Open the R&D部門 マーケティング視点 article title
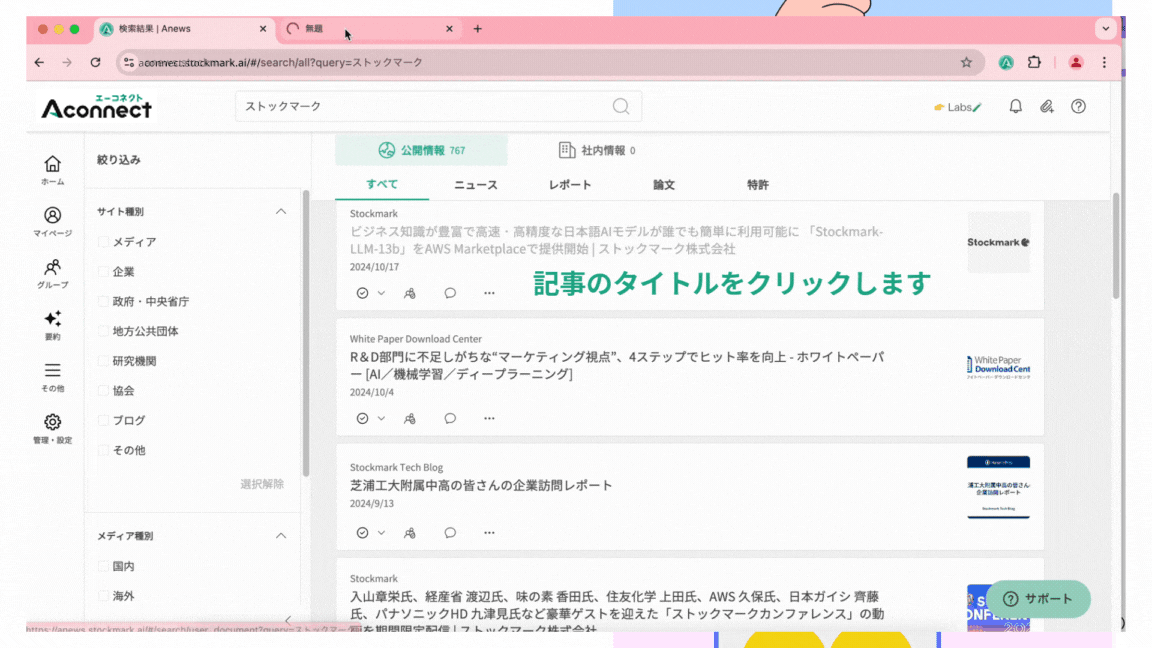This screenshot has height=648, width=1152. click(x=617, y=365)
